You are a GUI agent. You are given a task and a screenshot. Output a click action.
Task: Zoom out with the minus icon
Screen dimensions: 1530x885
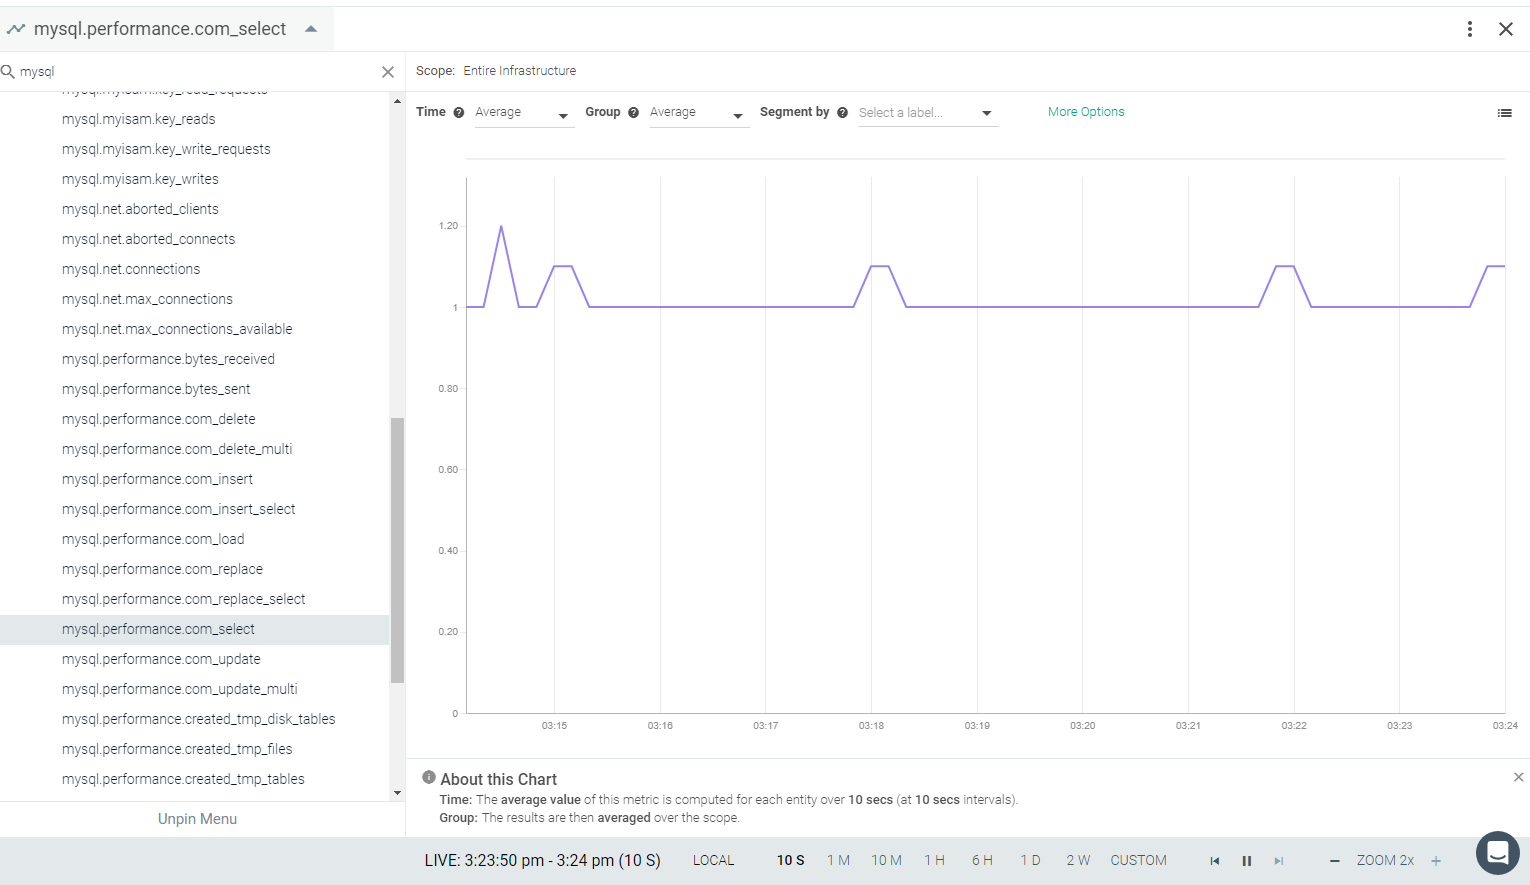[x=1334, y=861]
